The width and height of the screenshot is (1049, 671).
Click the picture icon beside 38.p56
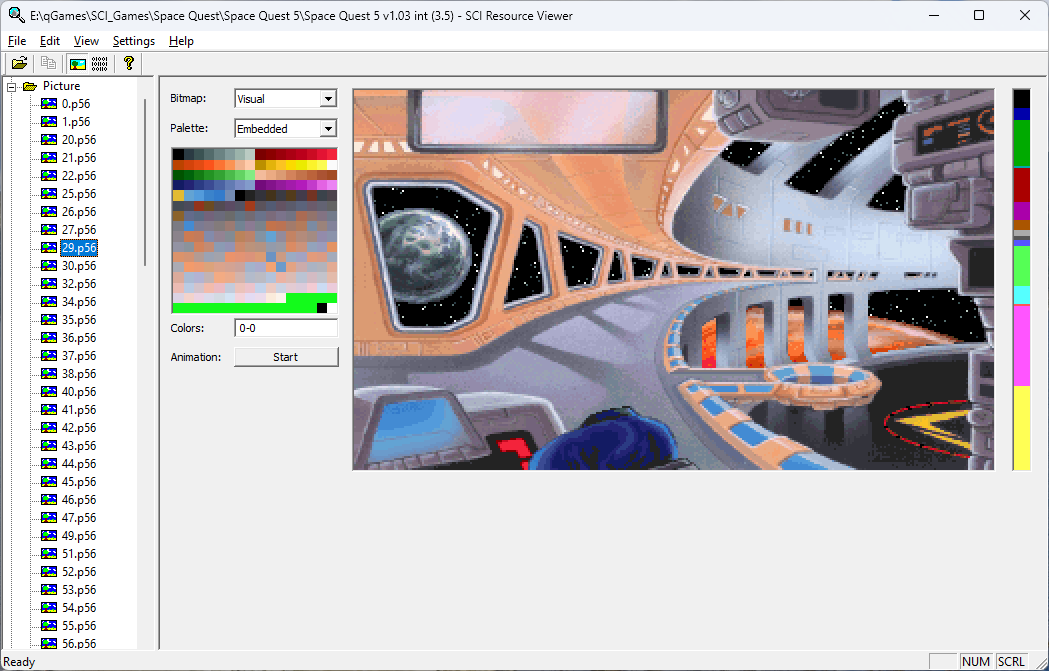point(49,374)
